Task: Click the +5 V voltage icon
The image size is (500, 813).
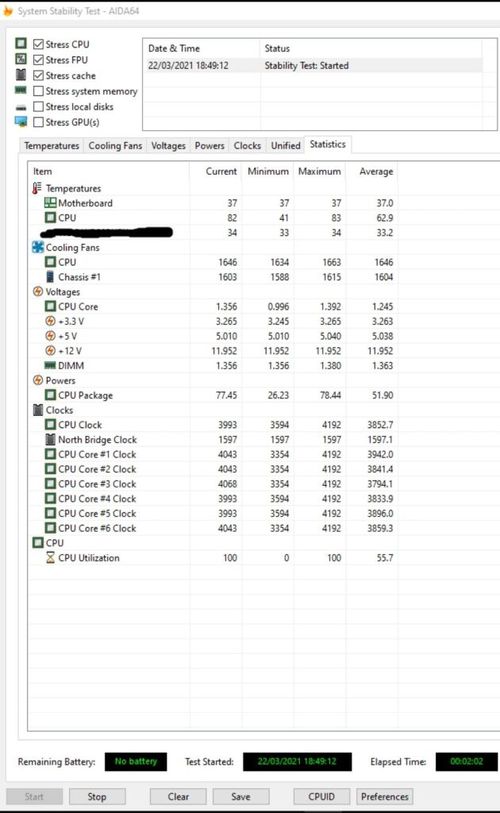Action: click(x=50, y=335)
